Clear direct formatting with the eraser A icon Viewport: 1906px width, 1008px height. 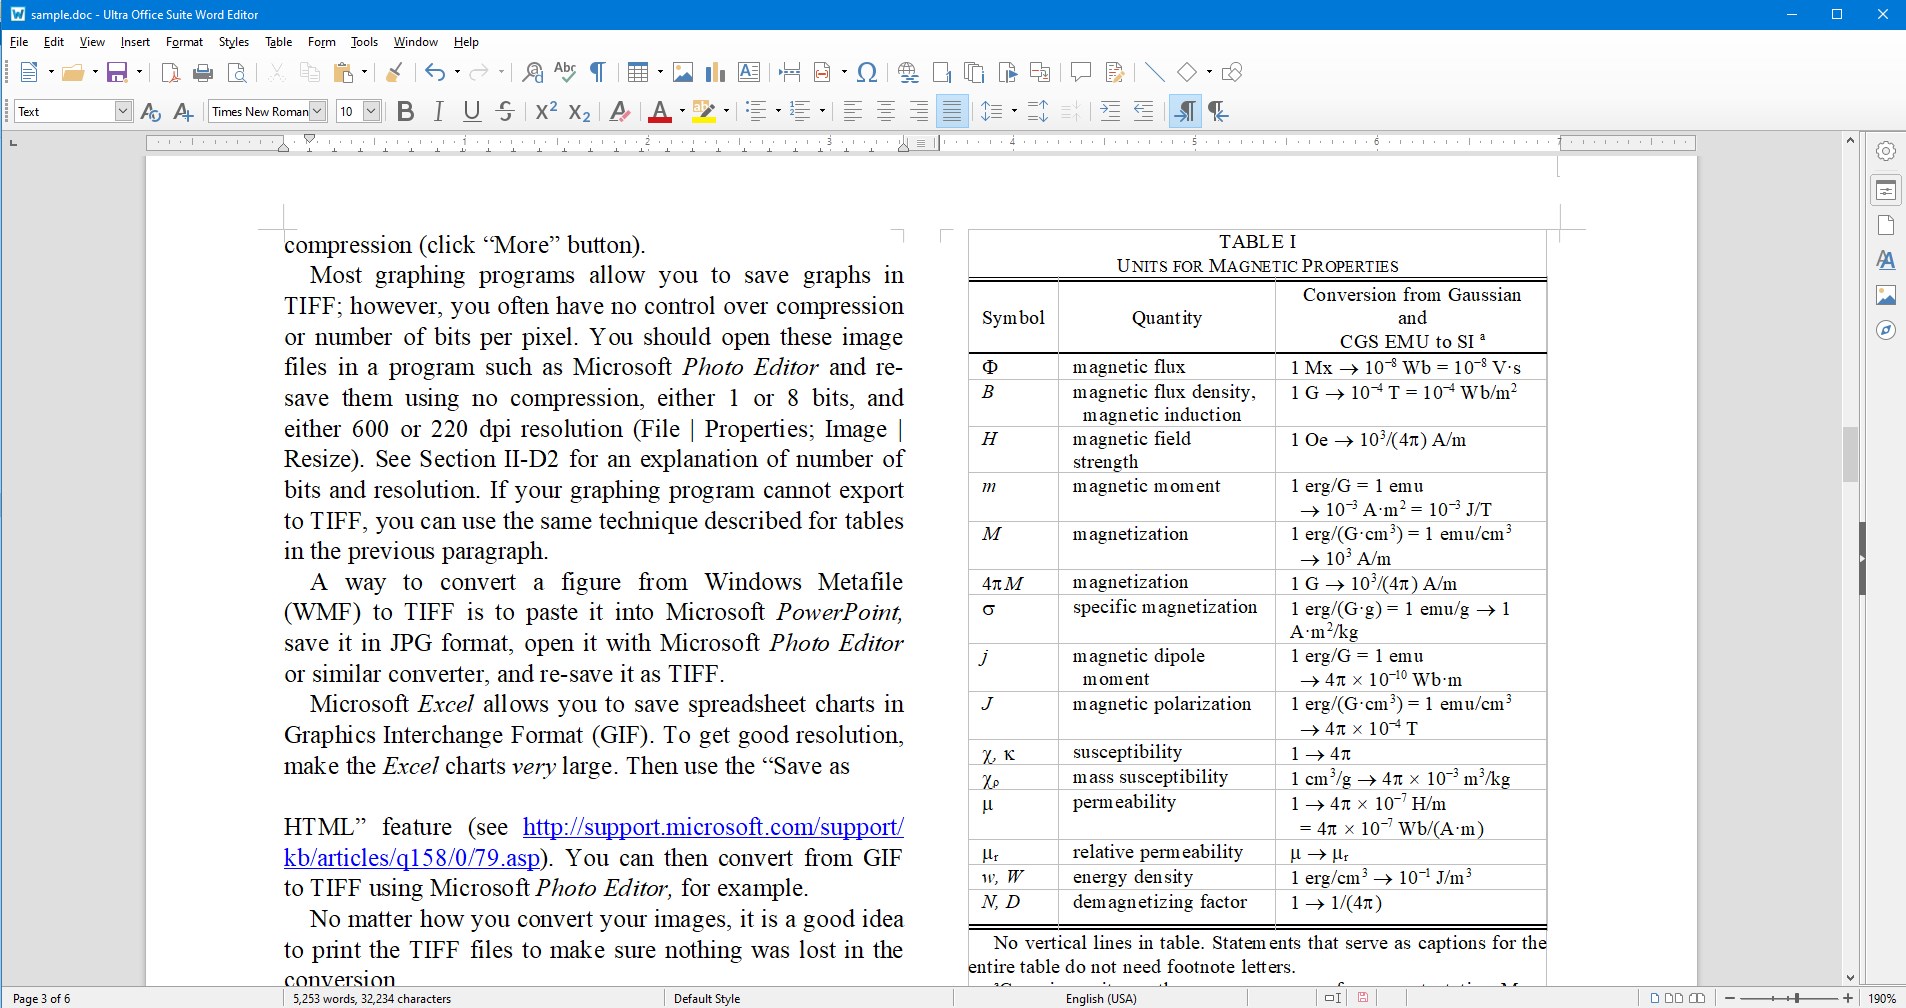[x=620, y=111]
